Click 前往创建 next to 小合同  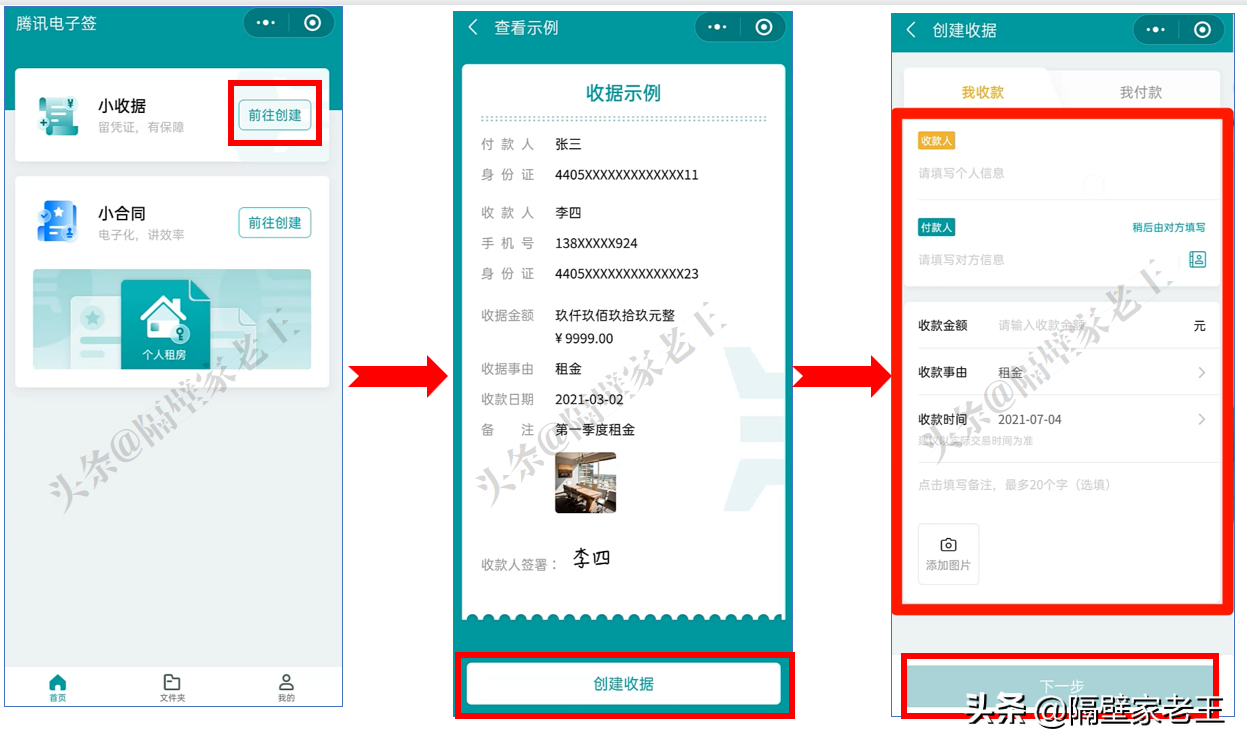[x=274, y=222]
